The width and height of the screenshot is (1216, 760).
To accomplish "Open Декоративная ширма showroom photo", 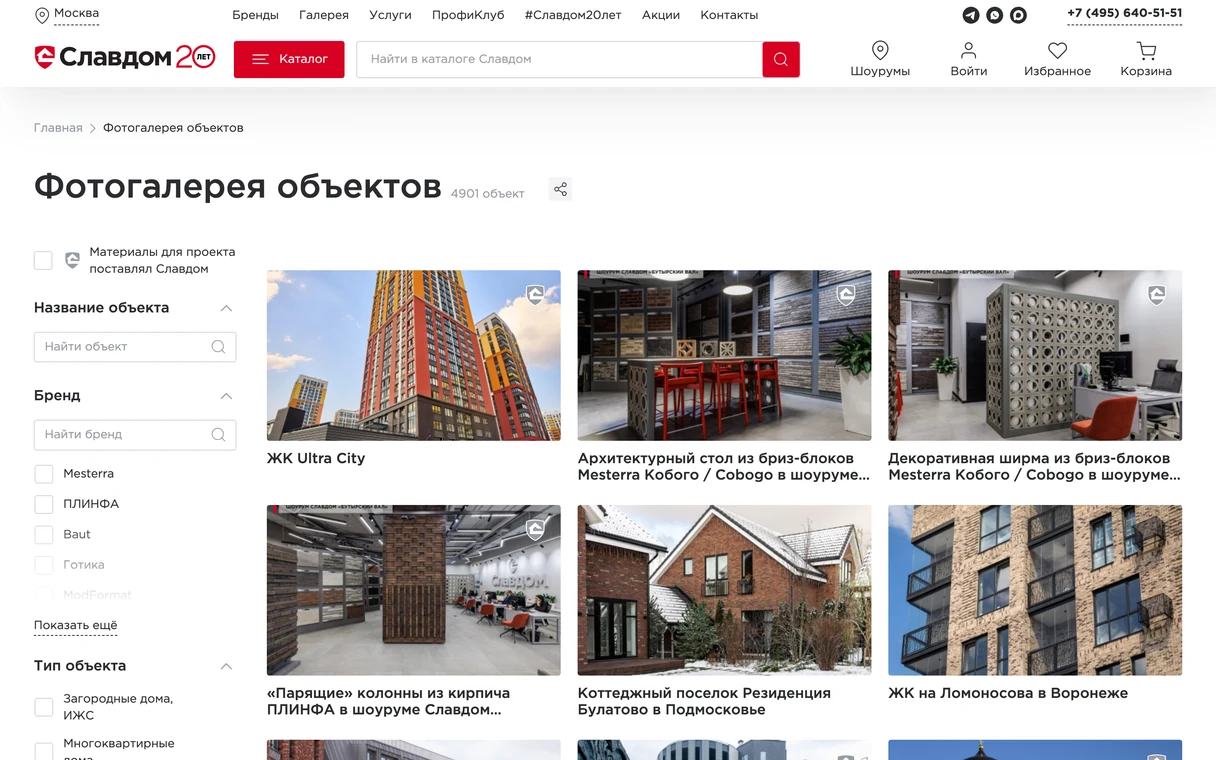I will 1035,355.
